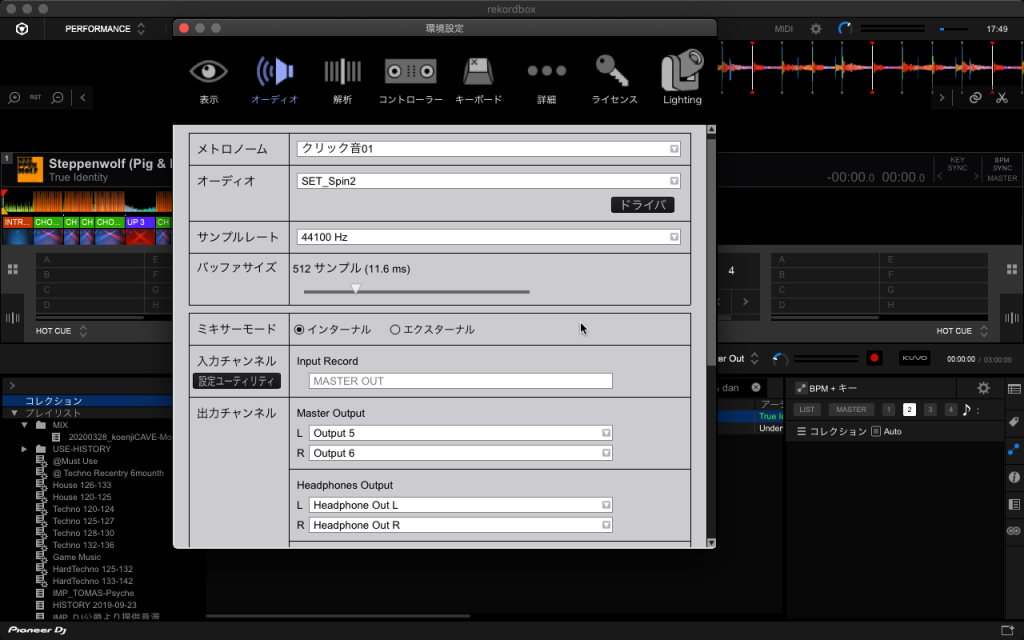Open the 解析 (Analysis) preferences tab
Screen dimensions: 1024x640
(x=342, y=81)
